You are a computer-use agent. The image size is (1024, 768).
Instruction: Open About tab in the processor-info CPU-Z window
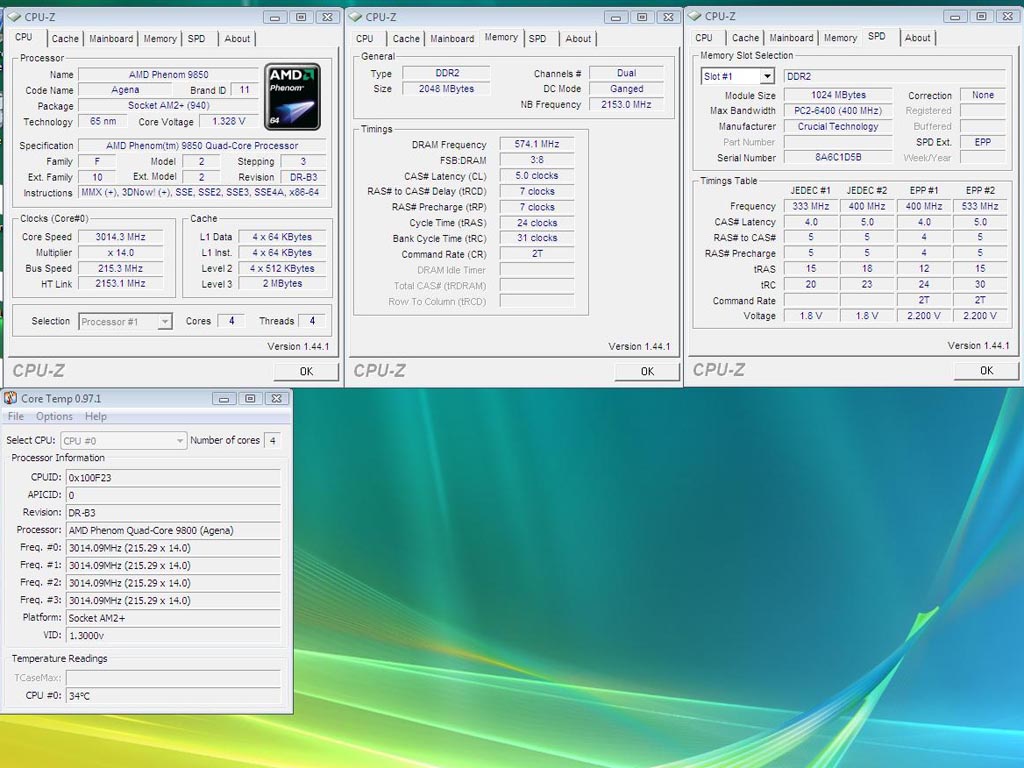pyautogui.click(x=237, y=39)
